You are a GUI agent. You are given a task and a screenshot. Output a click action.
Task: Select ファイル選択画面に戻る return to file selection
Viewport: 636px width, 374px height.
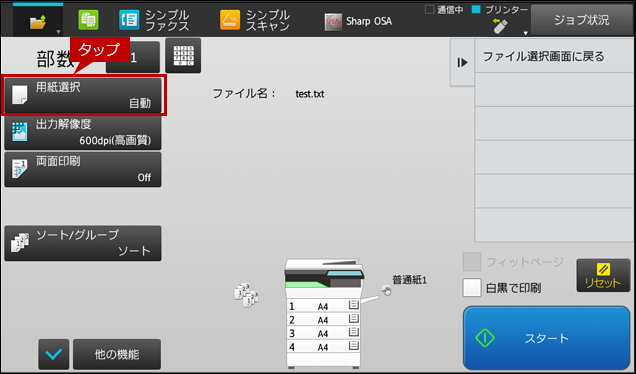click(x=554, y=56)
